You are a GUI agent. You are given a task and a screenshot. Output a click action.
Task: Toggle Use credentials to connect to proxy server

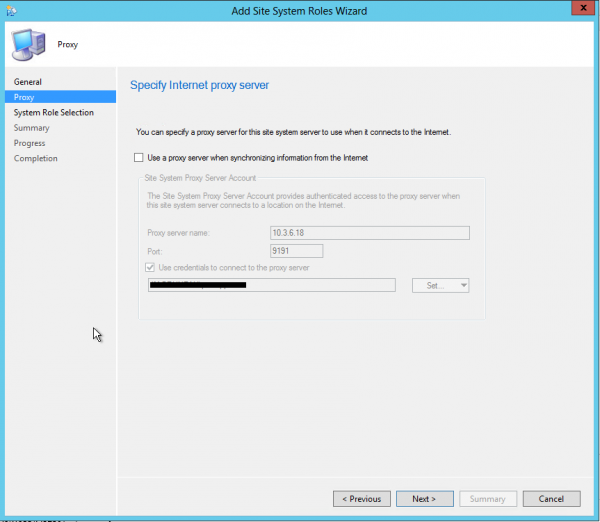(150, 268)
